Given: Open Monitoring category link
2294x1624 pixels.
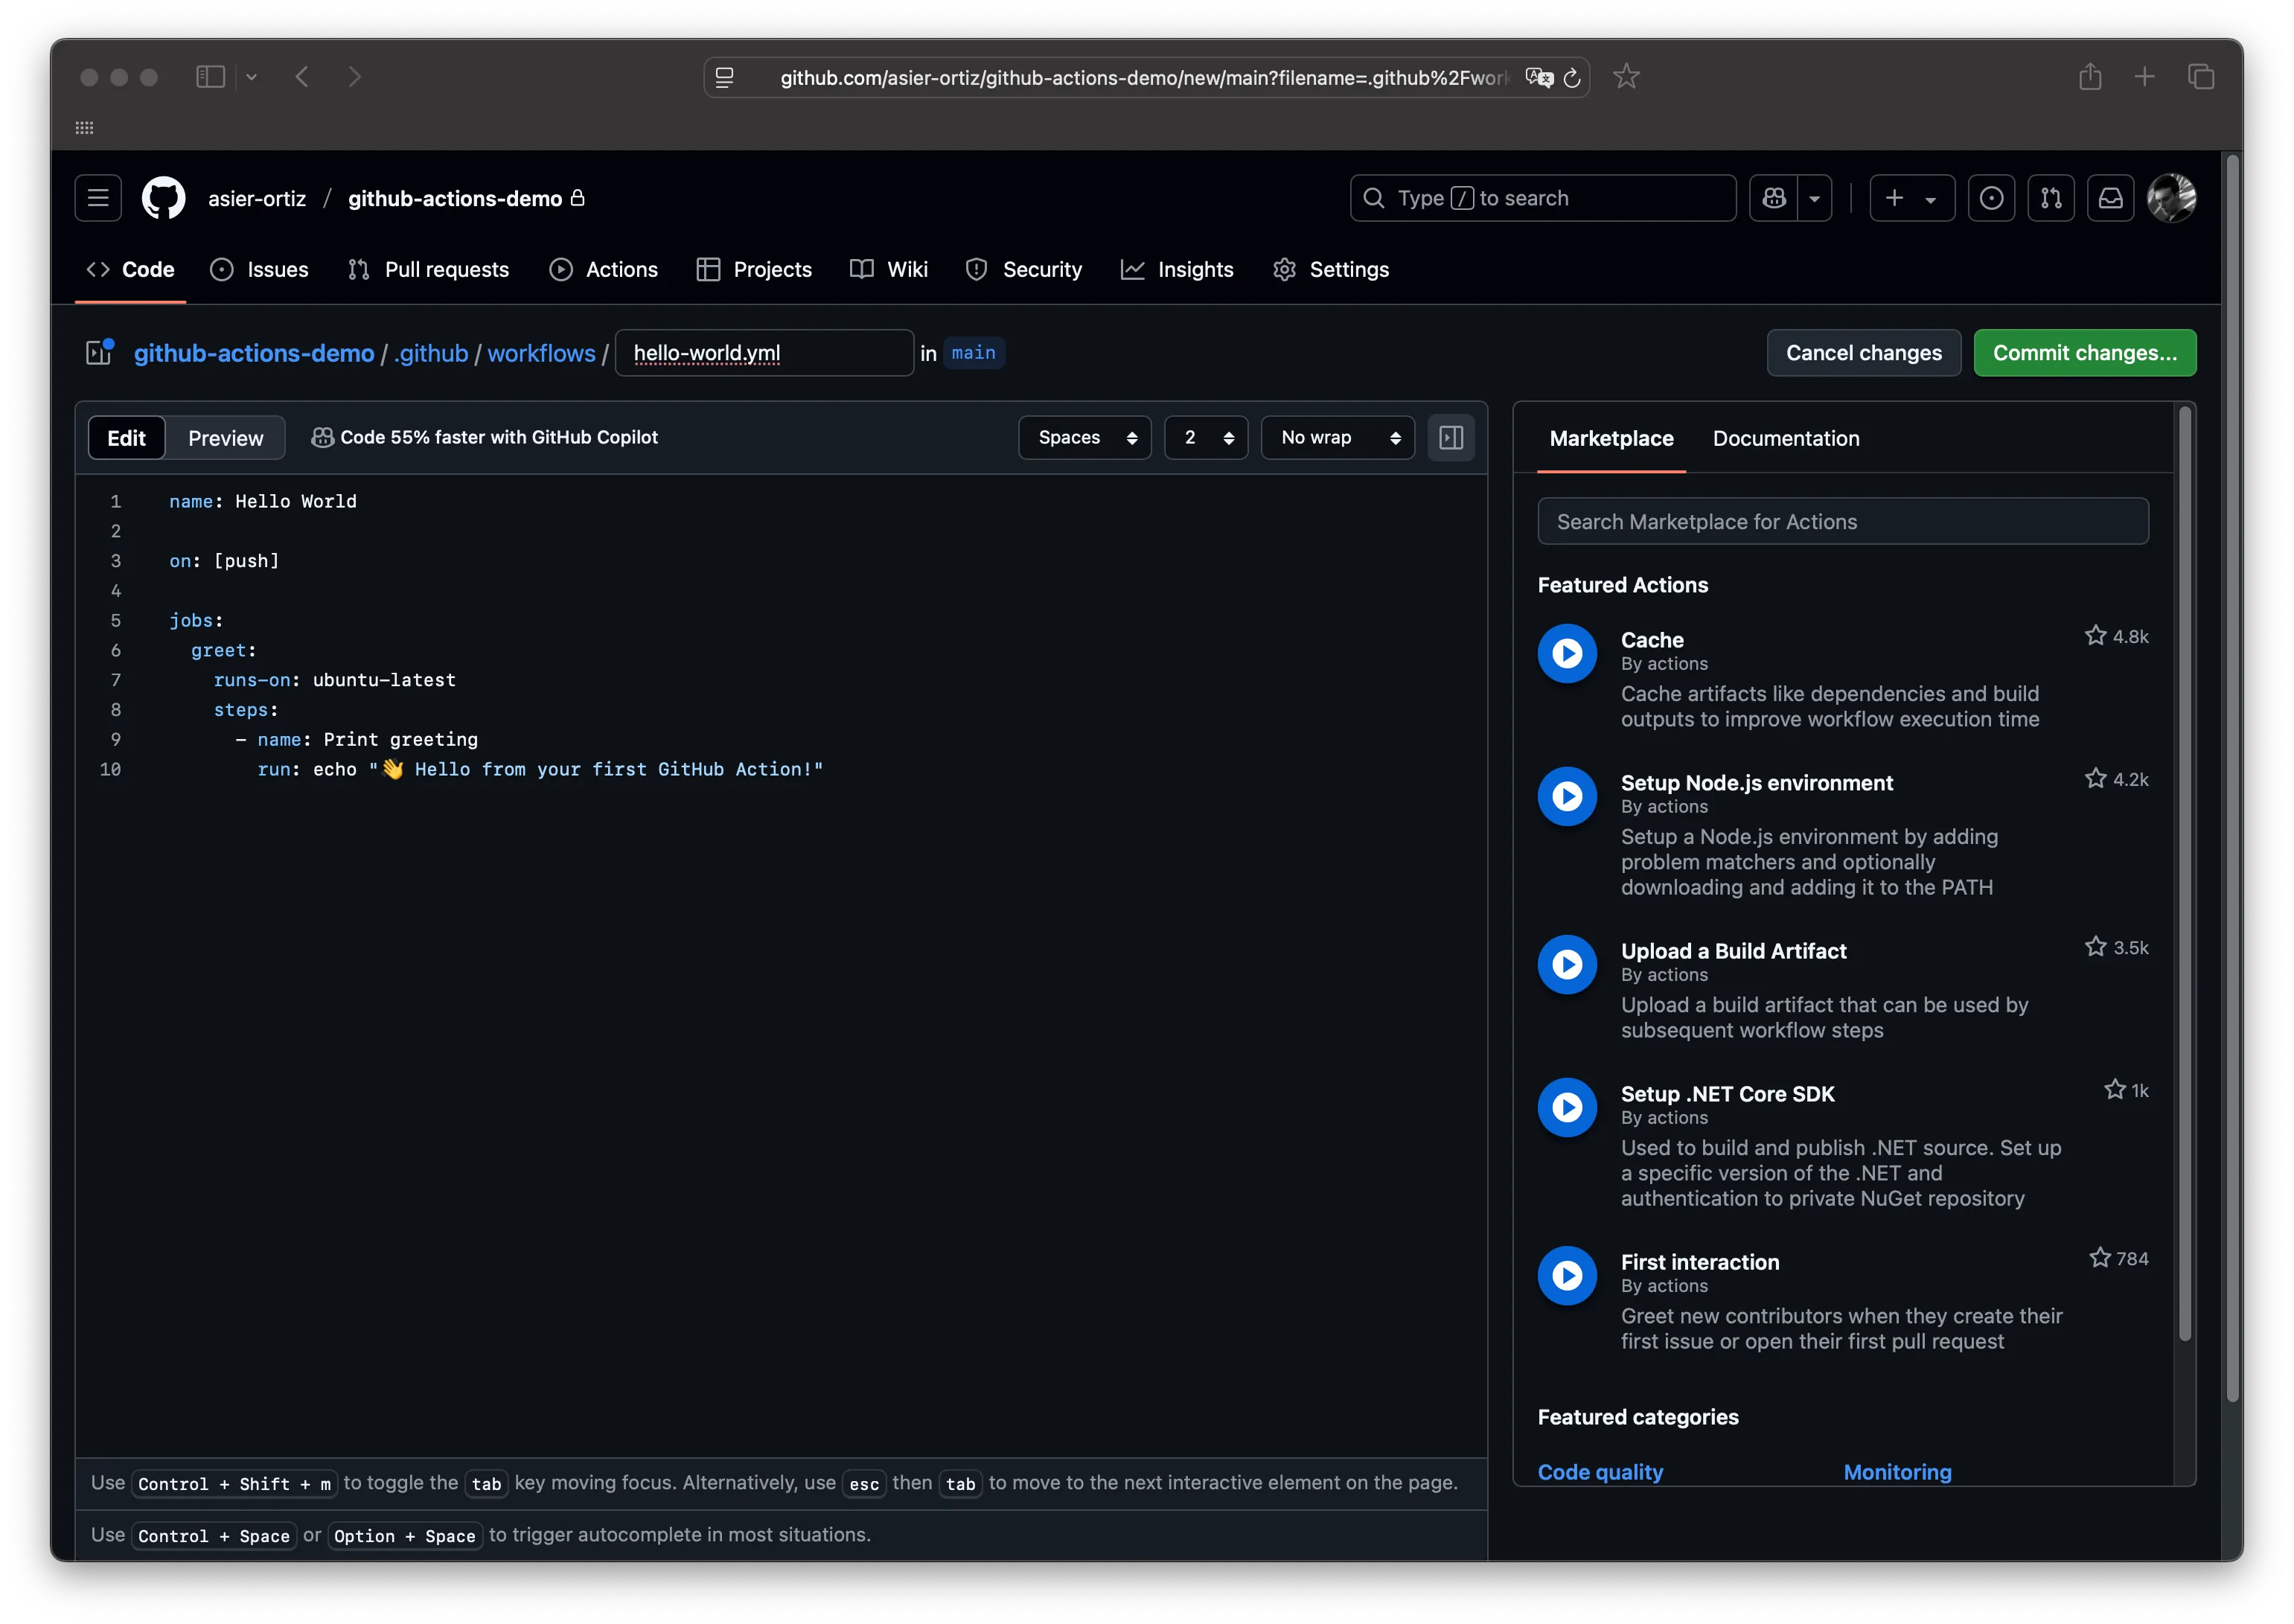Looking at the screenshot, I should tap(1897, 1472).
